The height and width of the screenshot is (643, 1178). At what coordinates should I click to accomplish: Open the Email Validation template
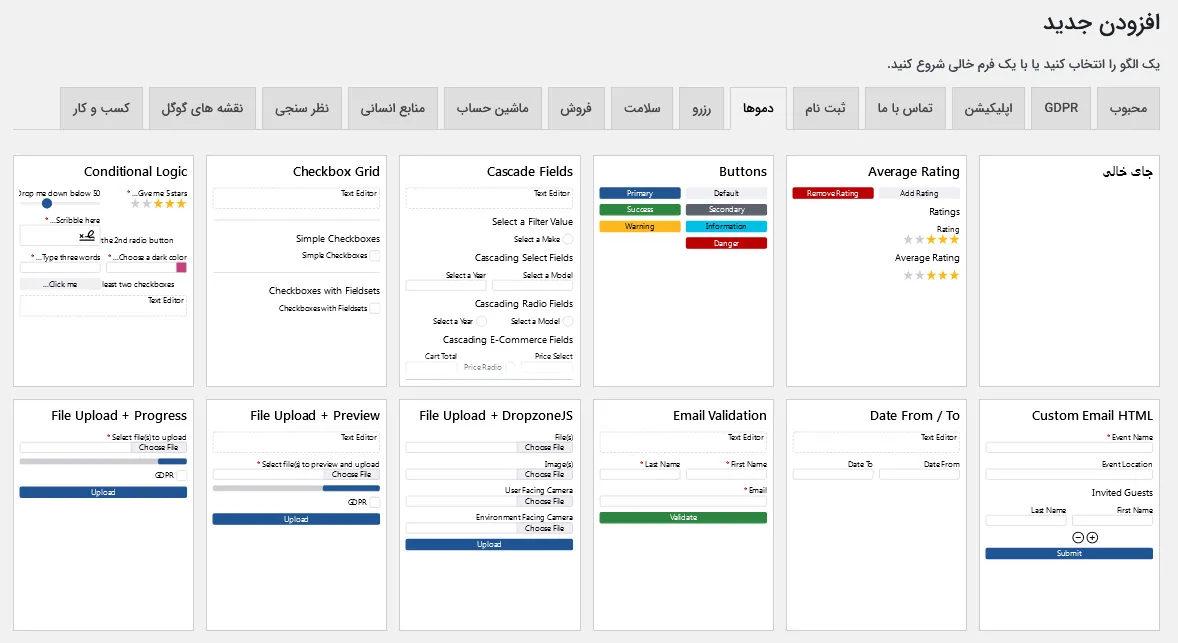click(683, 515)
